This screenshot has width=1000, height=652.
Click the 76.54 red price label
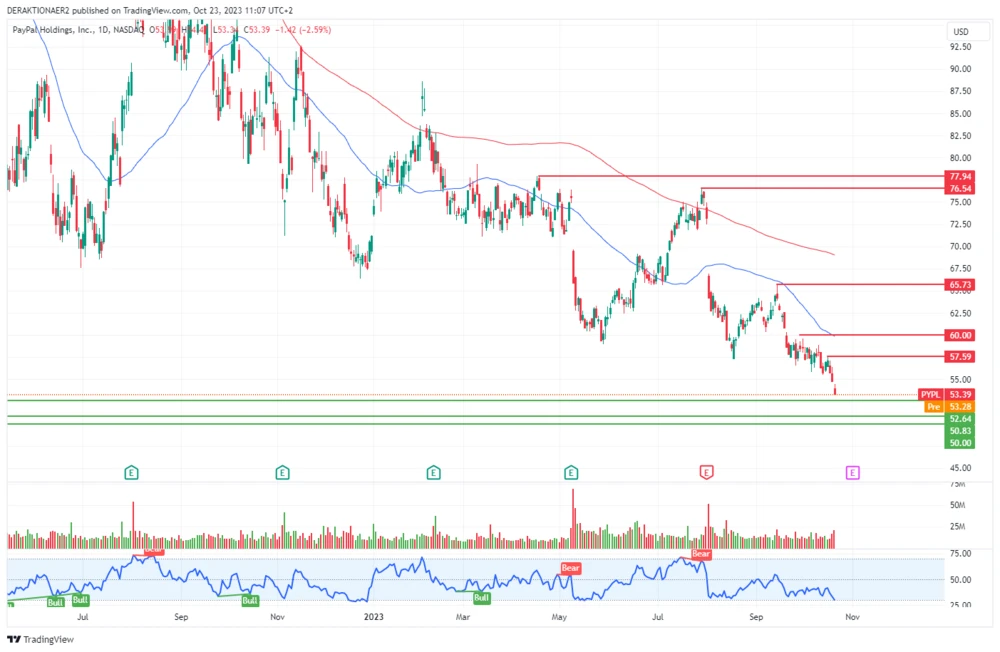[960, 188]
